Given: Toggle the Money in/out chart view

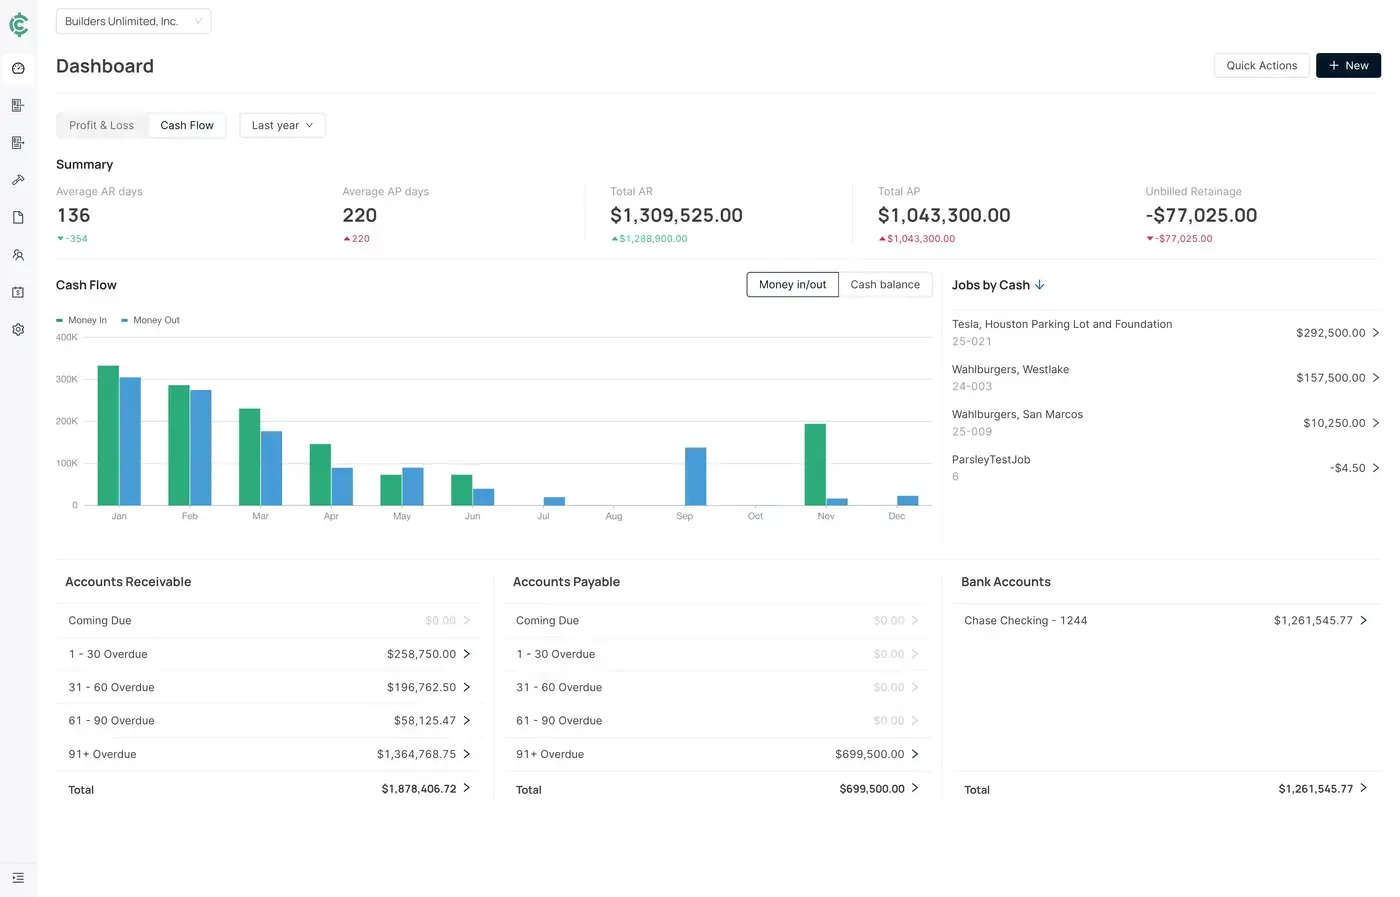Looking at the screenshot, I should click(x=792, y=284).
